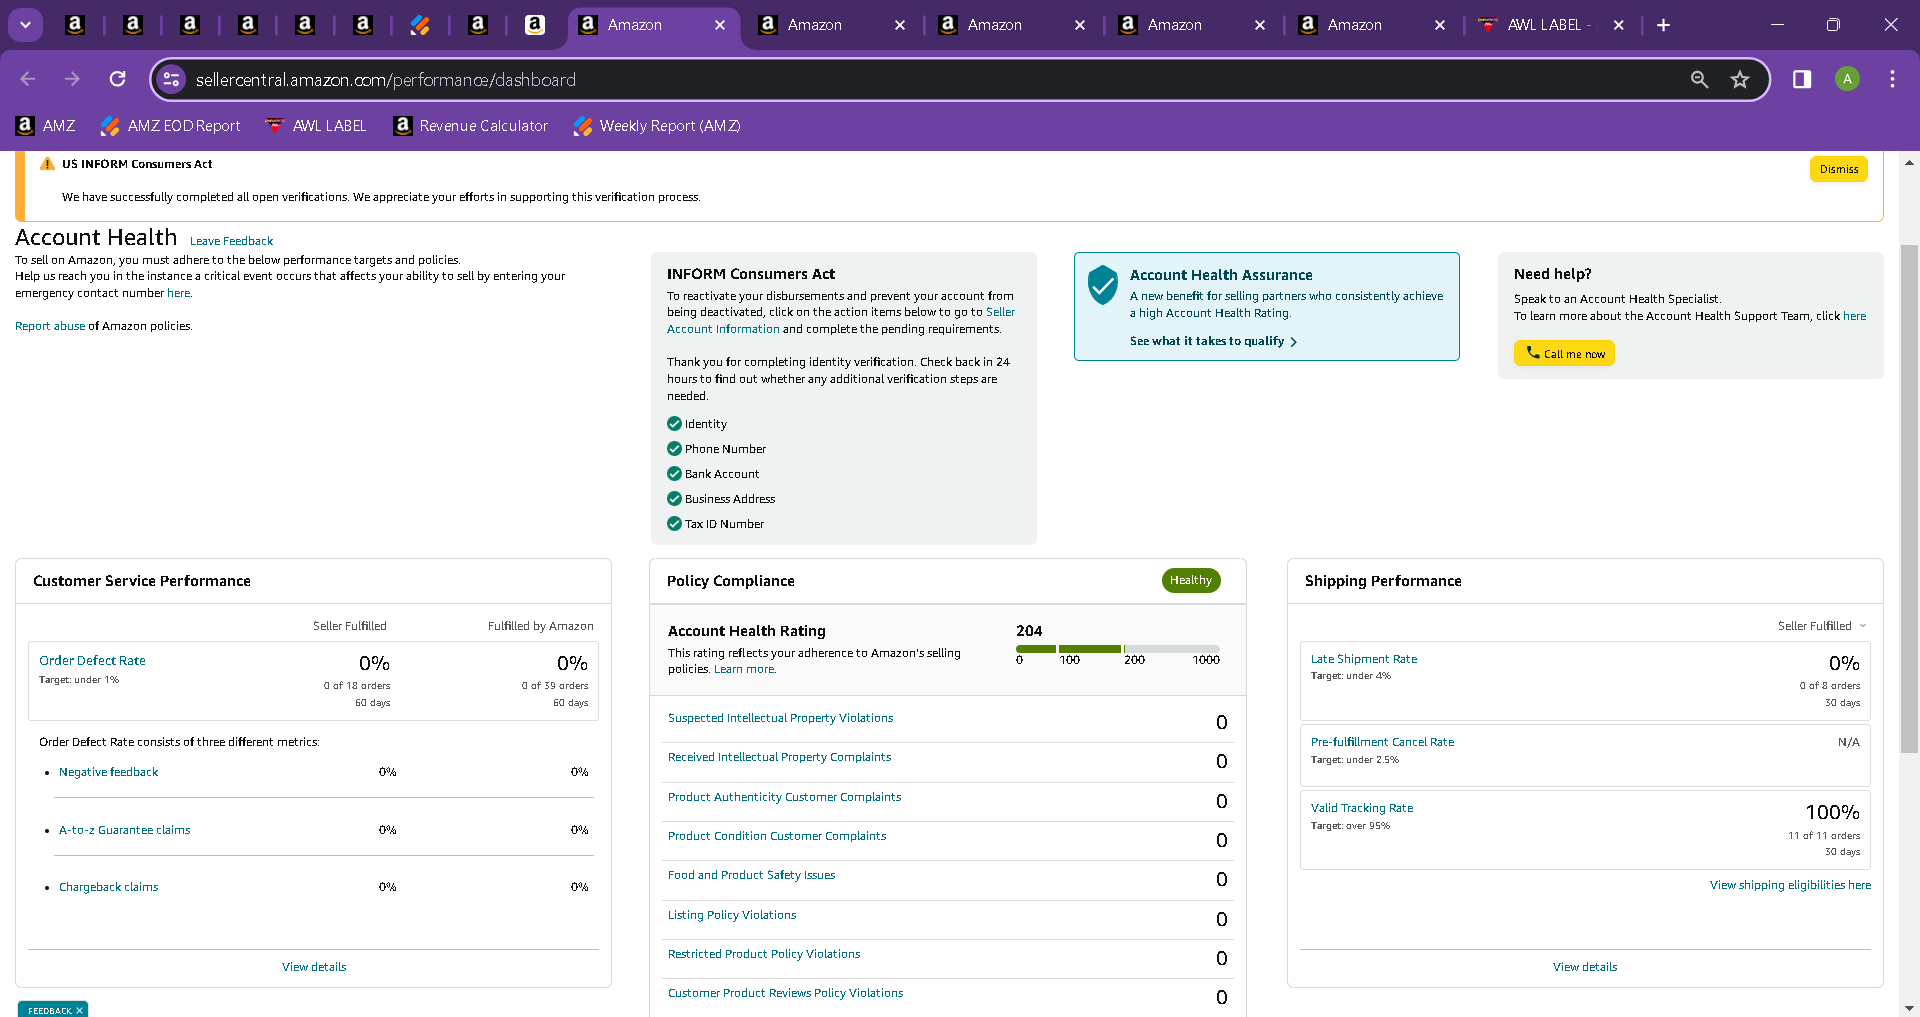Open the AMZ EOD Report bookmark
The image size is (1920, 1017).
[x=171, y=126]
